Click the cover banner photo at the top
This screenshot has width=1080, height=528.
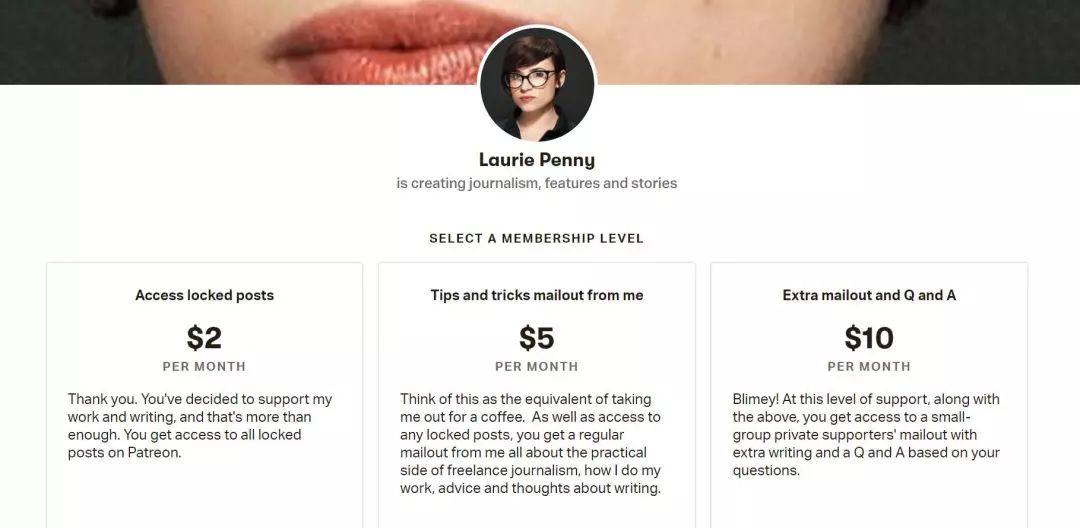[250, 40]
